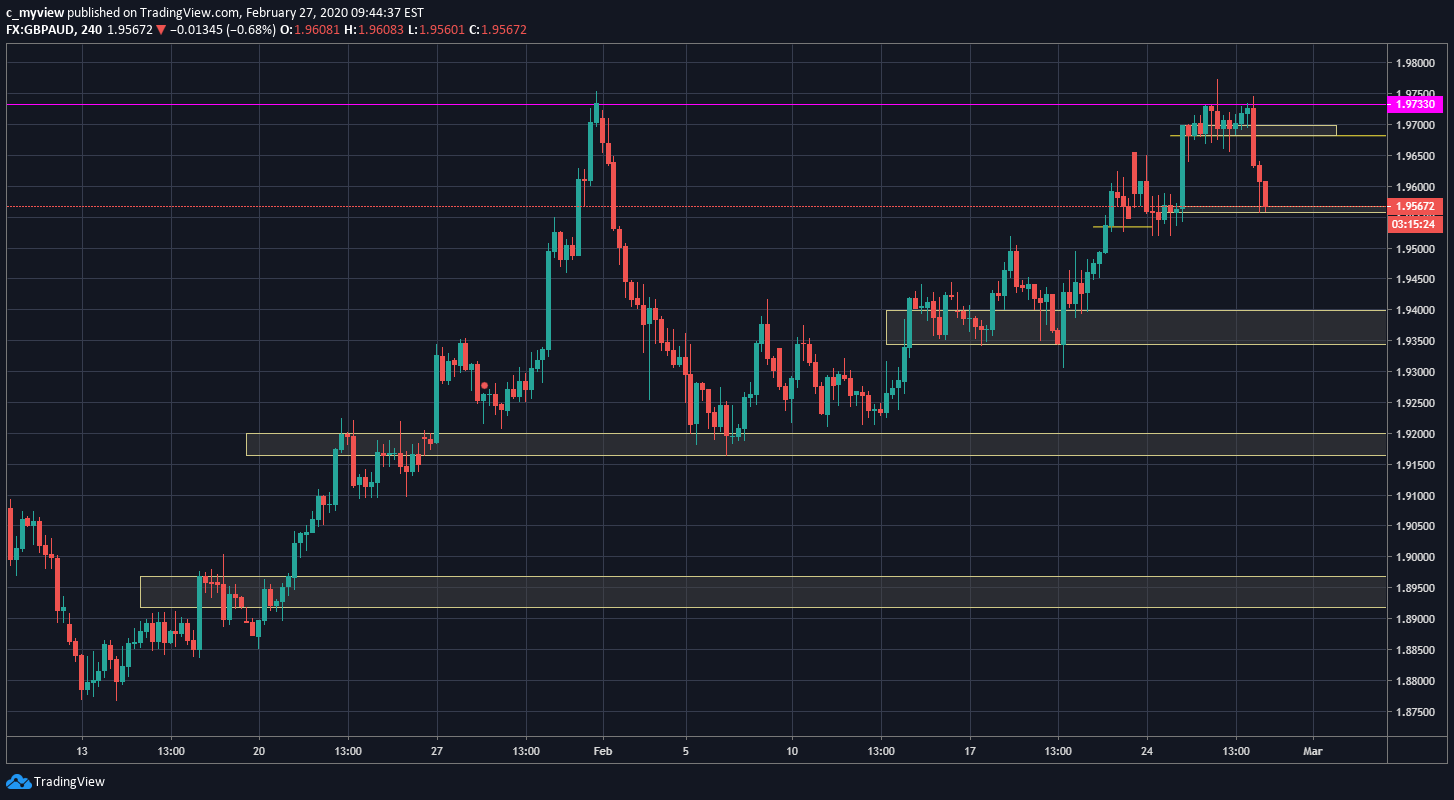This screenshot has height=800, width=1454.
Task: Click the 1.91000 price axis label
Action: (1415, 496)
